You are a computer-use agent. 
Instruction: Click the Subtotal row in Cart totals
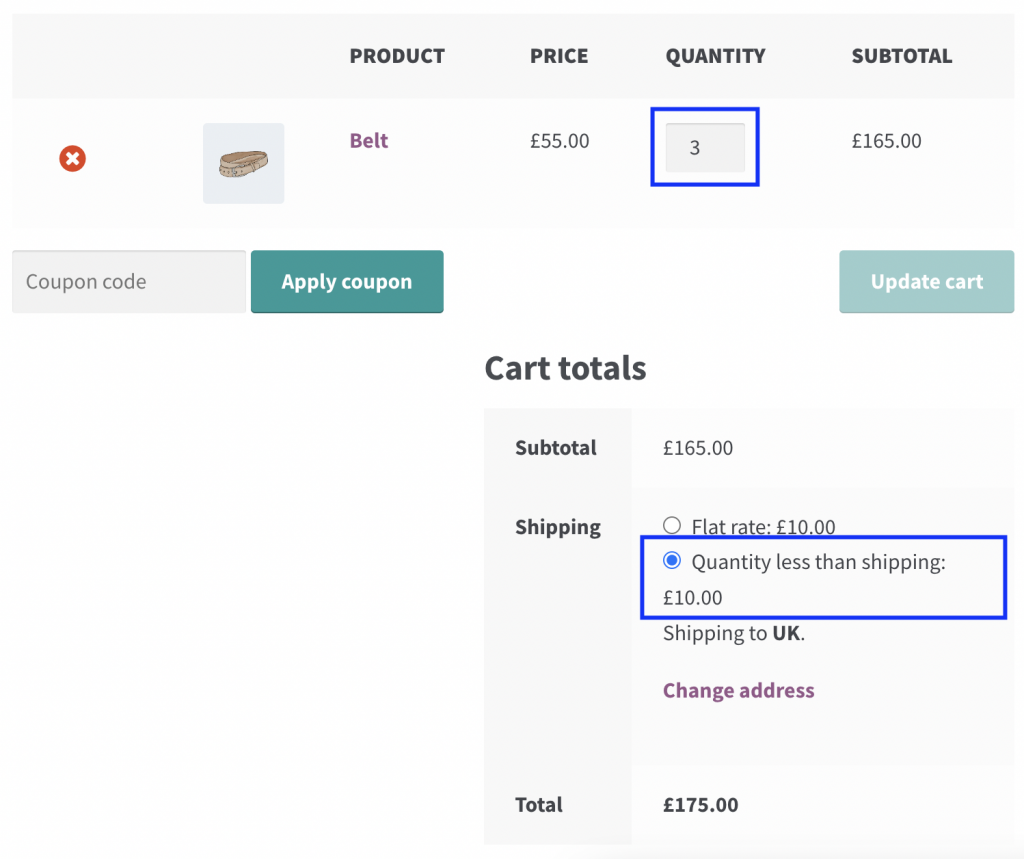point(556,448)
